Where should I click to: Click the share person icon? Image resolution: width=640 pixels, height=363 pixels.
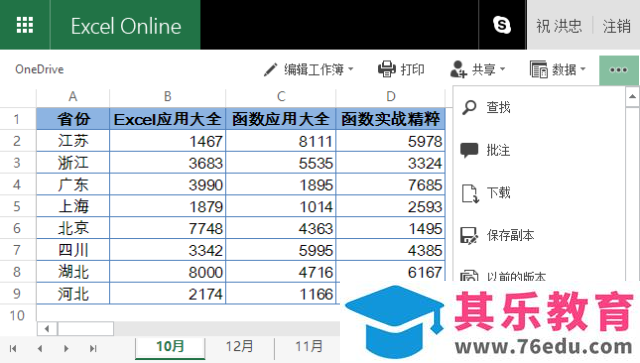tap(458, 69)
